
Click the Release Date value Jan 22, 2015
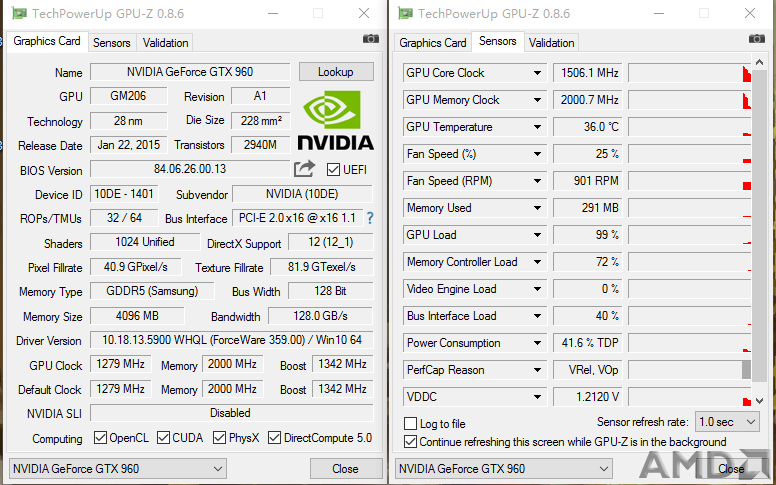[x=129, y=145]
